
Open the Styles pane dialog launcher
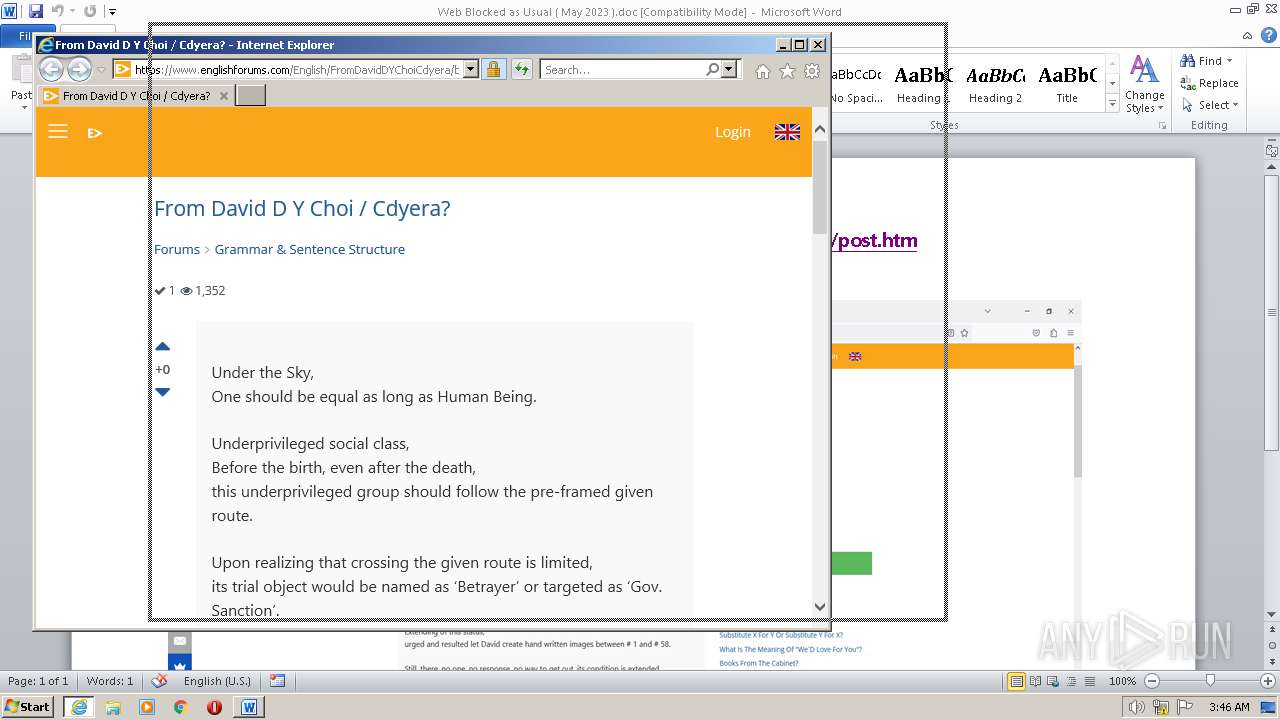[x=1163, y=126]
